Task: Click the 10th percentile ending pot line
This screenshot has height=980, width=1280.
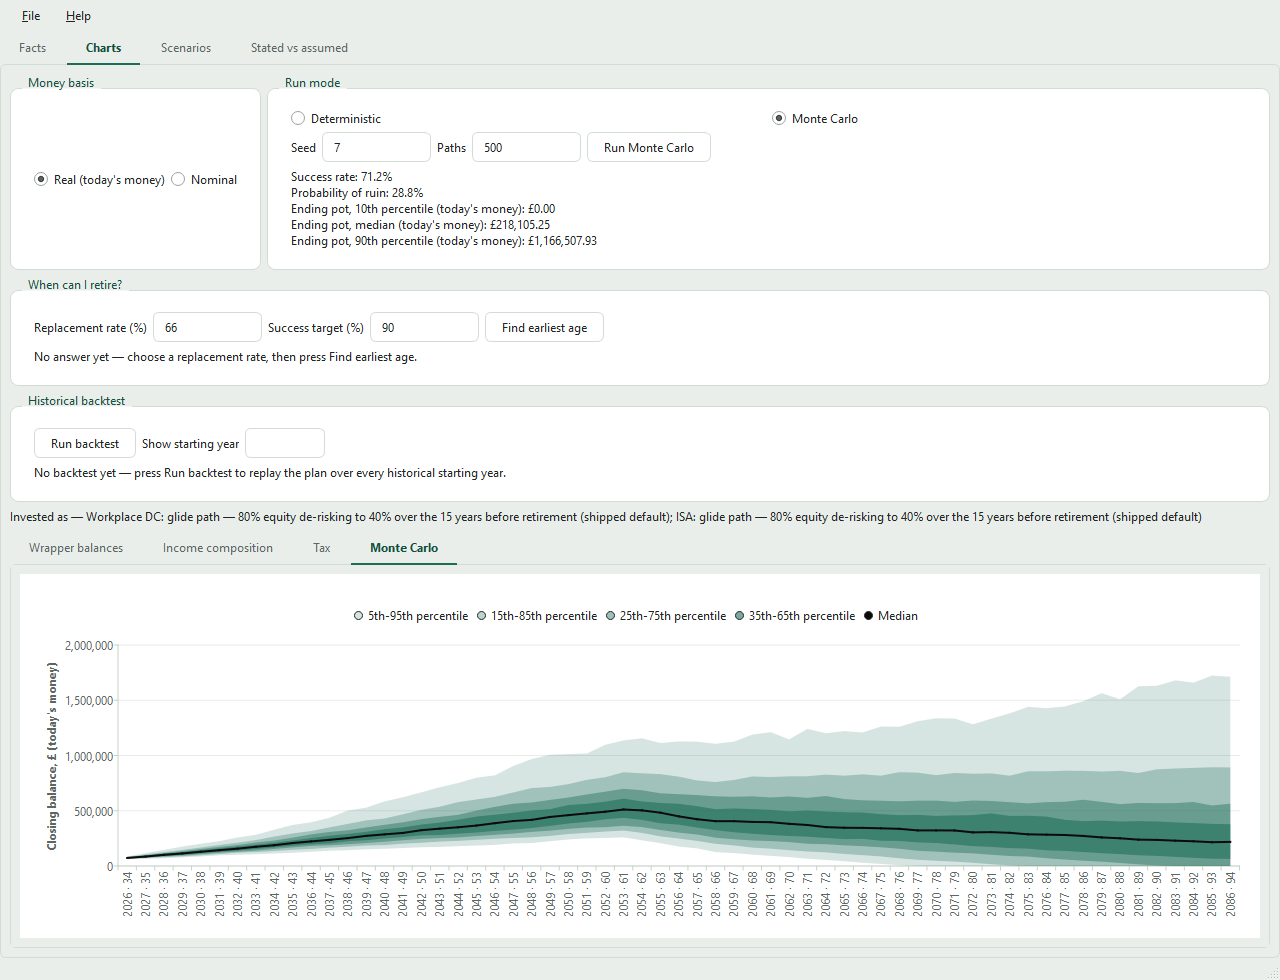Action: [423, 209]
